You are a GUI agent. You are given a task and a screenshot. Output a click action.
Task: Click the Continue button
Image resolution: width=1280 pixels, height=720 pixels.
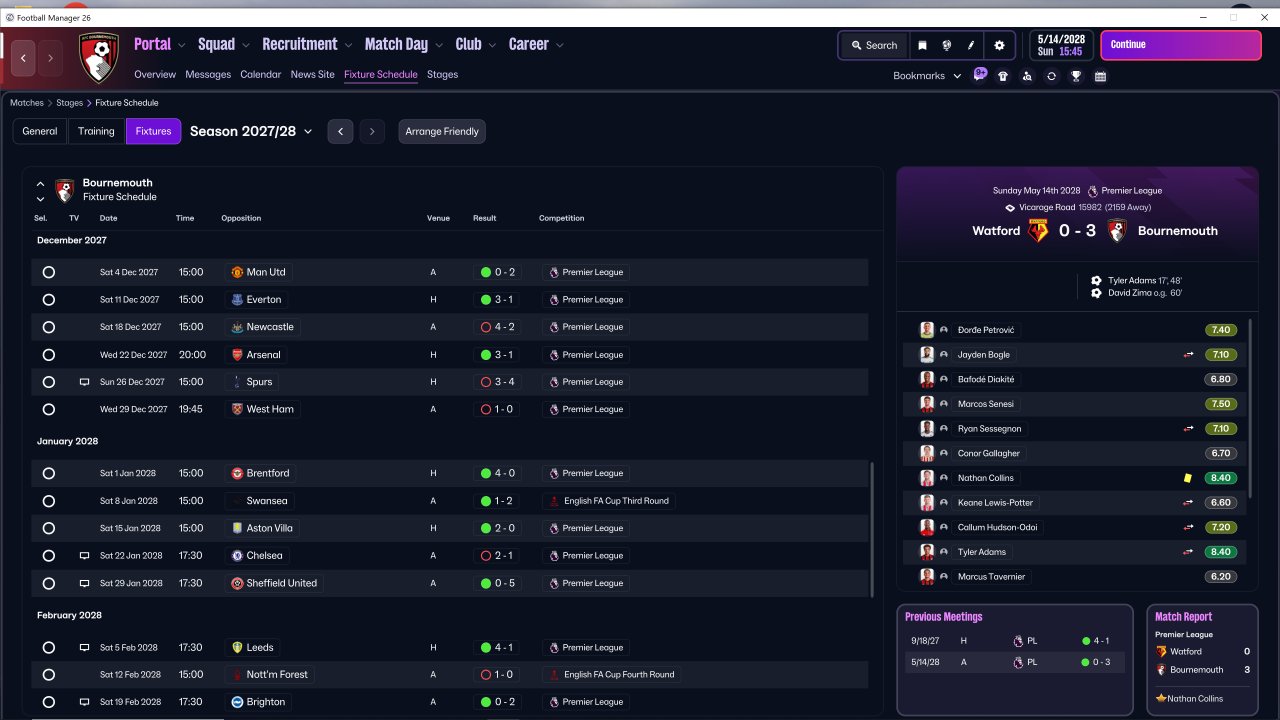pos(1181,45)
